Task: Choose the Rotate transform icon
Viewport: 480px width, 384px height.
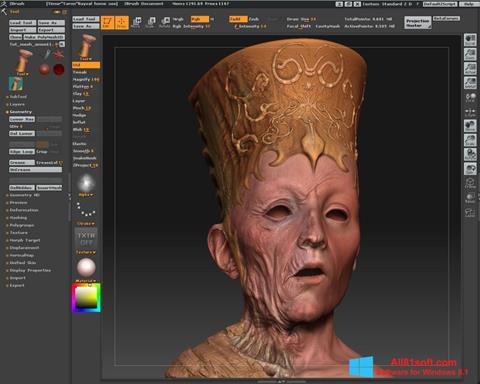Action: click(165, 22)
